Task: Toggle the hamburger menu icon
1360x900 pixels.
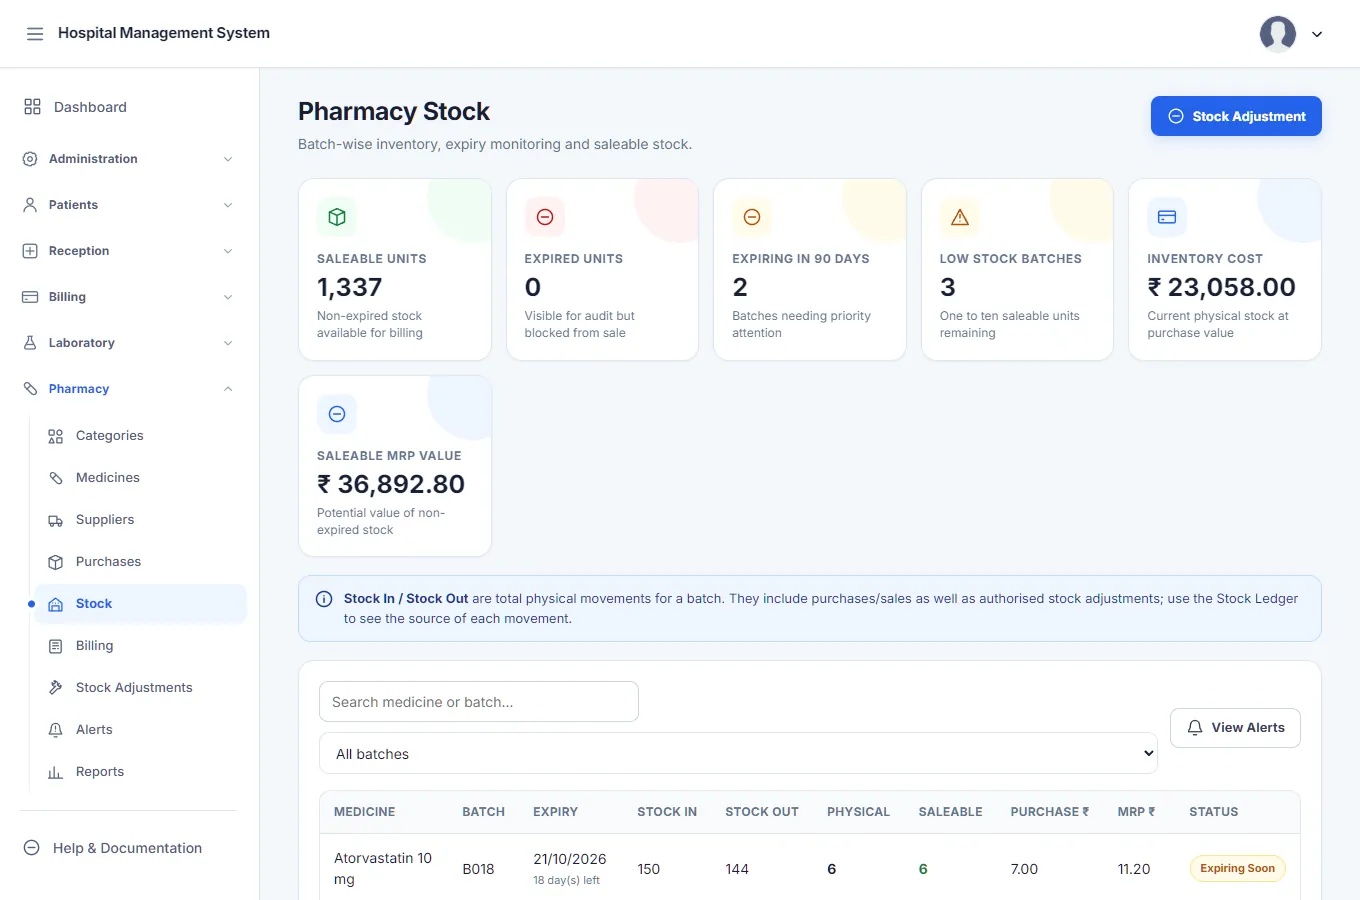Action: click(x=35, y=34)
